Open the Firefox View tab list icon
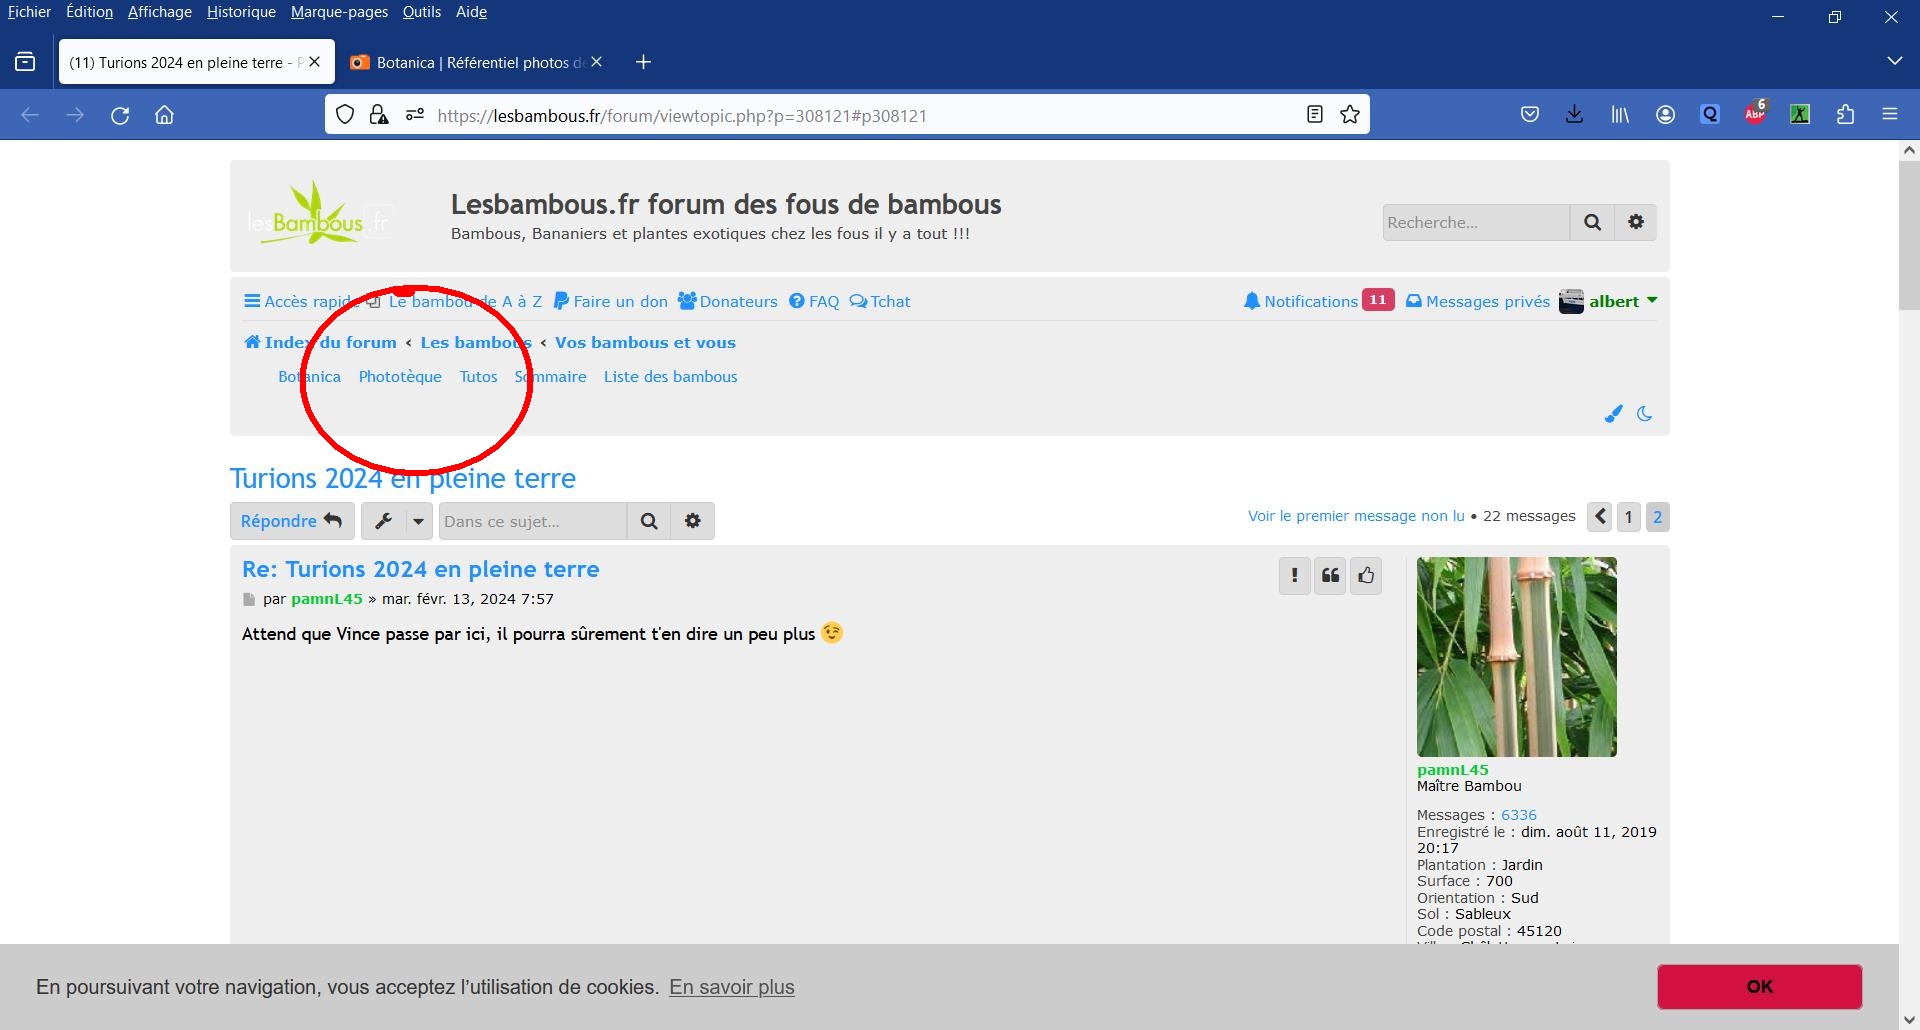 [x=26, y=62]
